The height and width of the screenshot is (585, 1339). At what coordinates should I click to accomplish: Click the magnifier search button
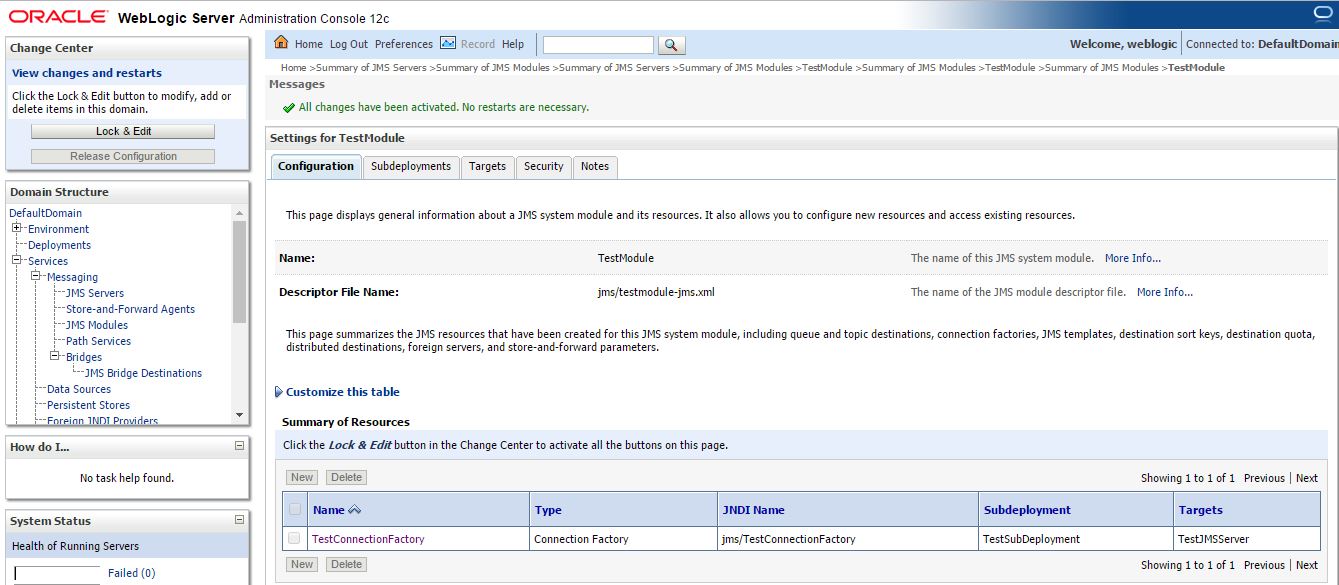tap(672, 45)
